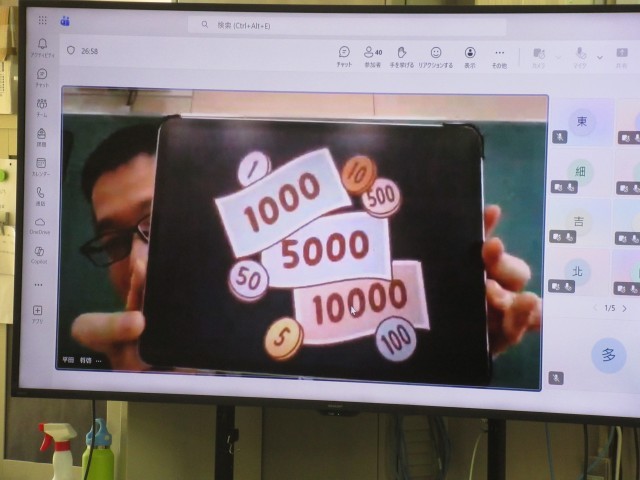Raise your hand in the meeting
Viewport: 640px width, 480px height.
[402, 56]
